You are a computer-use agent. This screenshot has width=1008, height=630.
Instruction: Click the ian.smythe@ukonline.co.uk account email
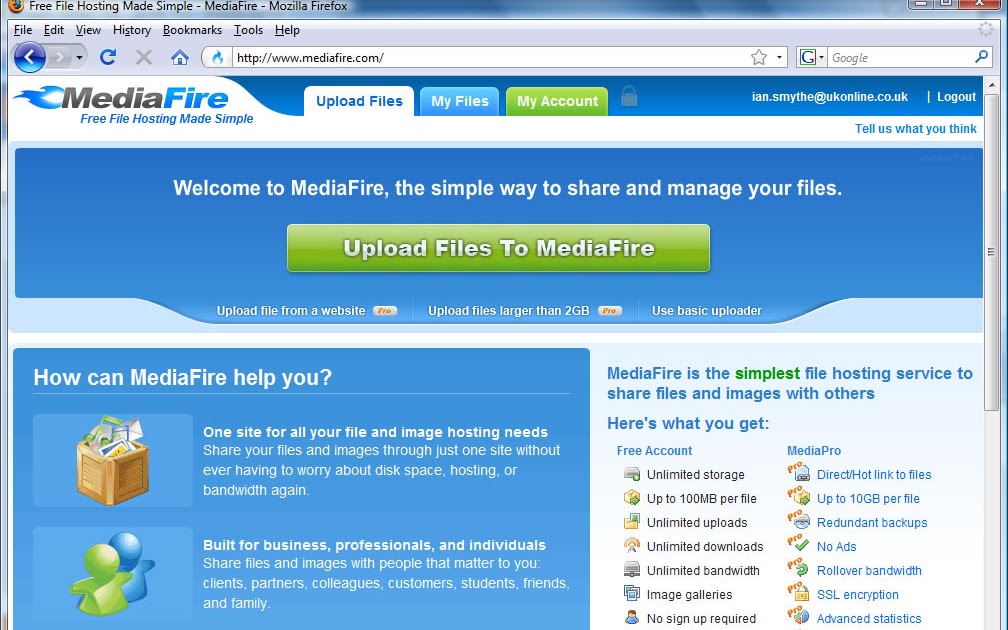pos(830,97)
